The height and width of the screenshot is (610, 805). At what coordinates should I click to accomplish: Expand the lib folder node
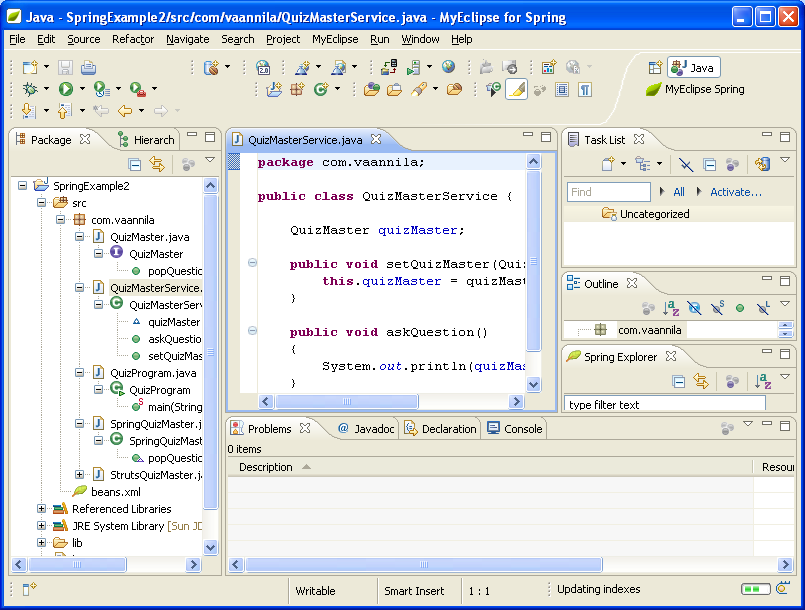tap(42, 542)
